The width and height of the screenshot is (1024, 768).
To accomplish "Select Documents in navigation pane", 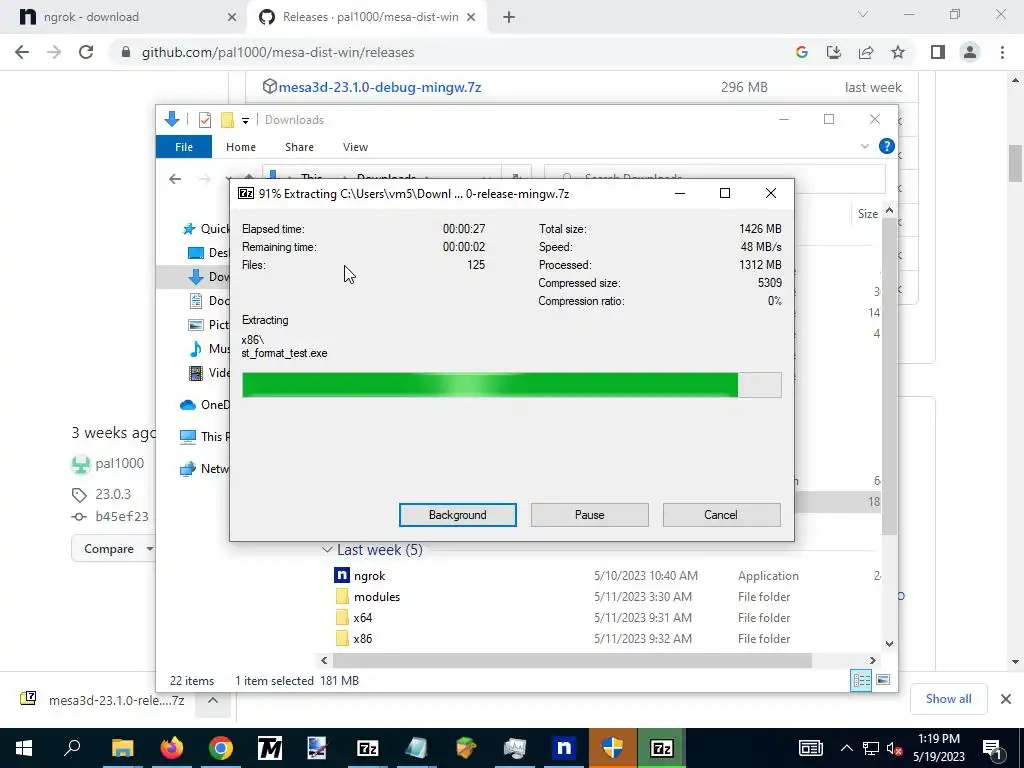I will coord(208,300).
